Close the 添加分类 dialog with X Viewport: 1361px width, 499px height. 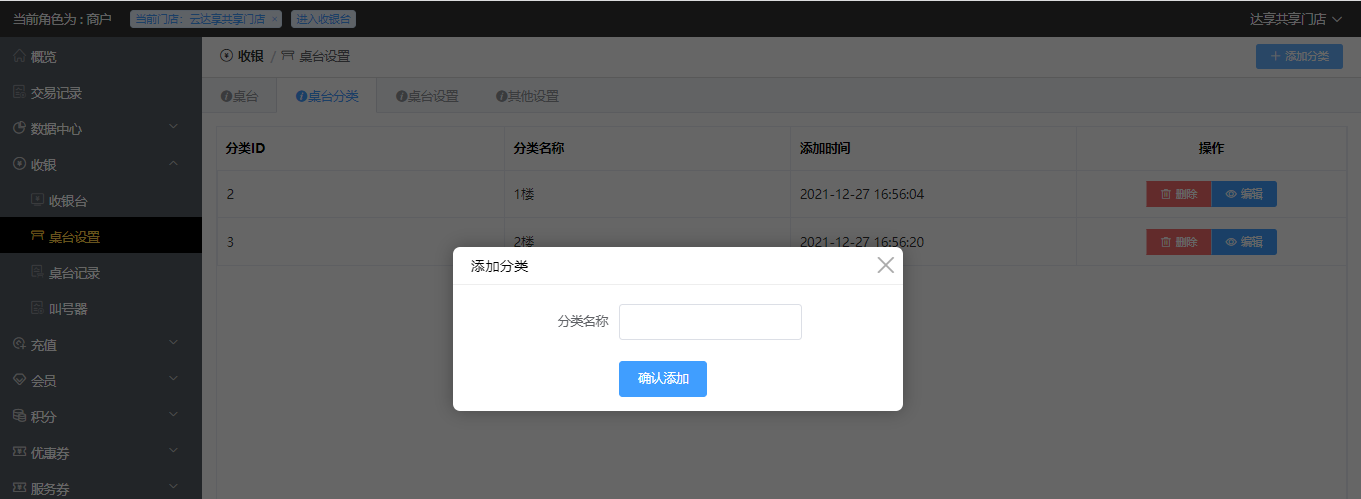[x=885, y=265]
